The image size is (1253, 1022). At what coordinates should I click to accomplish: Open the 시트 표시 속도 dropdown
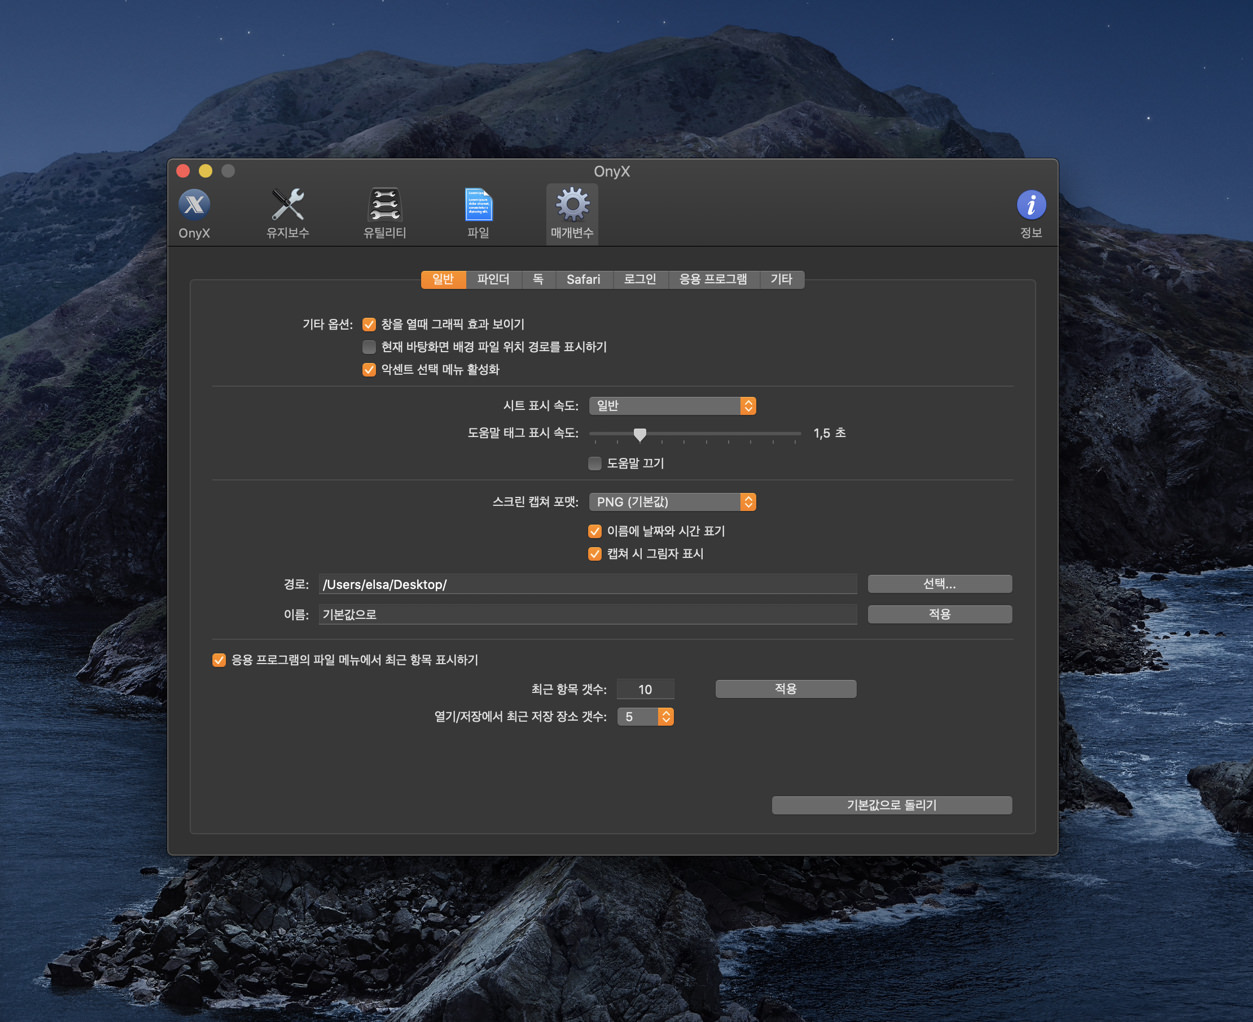coord(672,406)
